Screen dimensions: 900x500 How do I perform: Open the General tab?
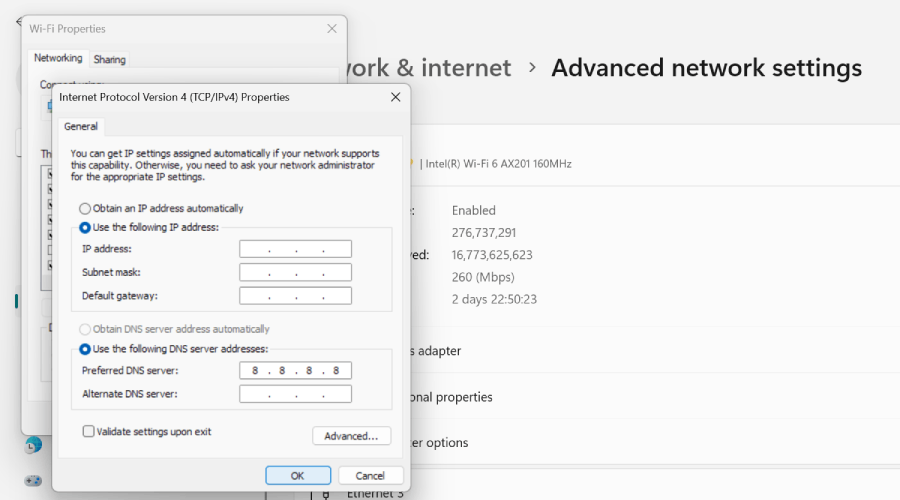(x=81, y=126)
